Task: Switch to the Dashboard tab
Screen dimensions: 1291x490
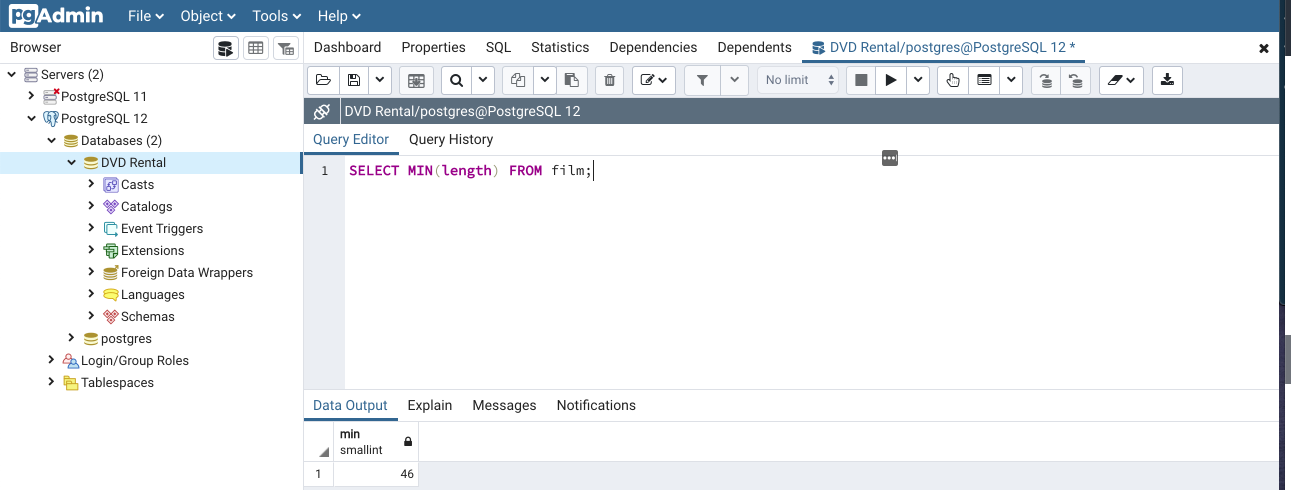Action: pos(347,47)
